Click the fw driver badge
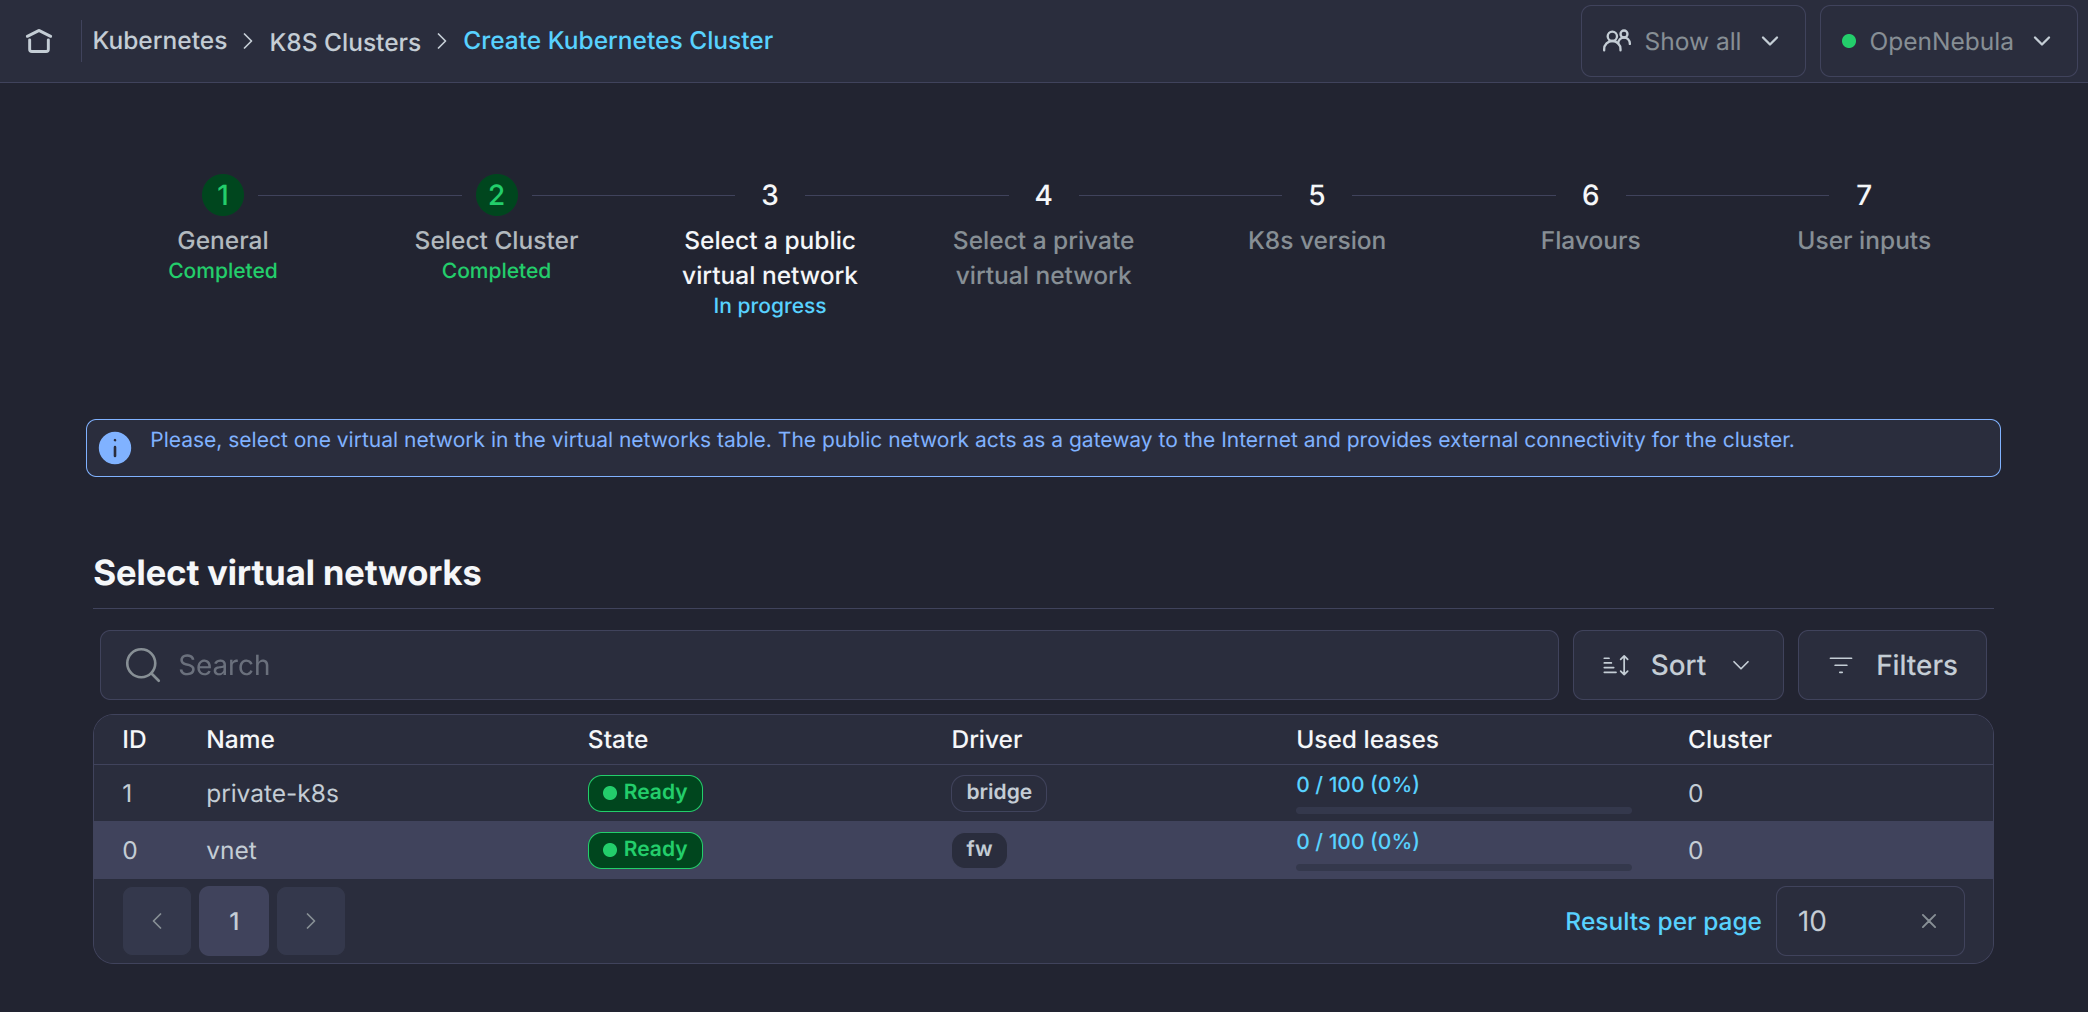 979,850
